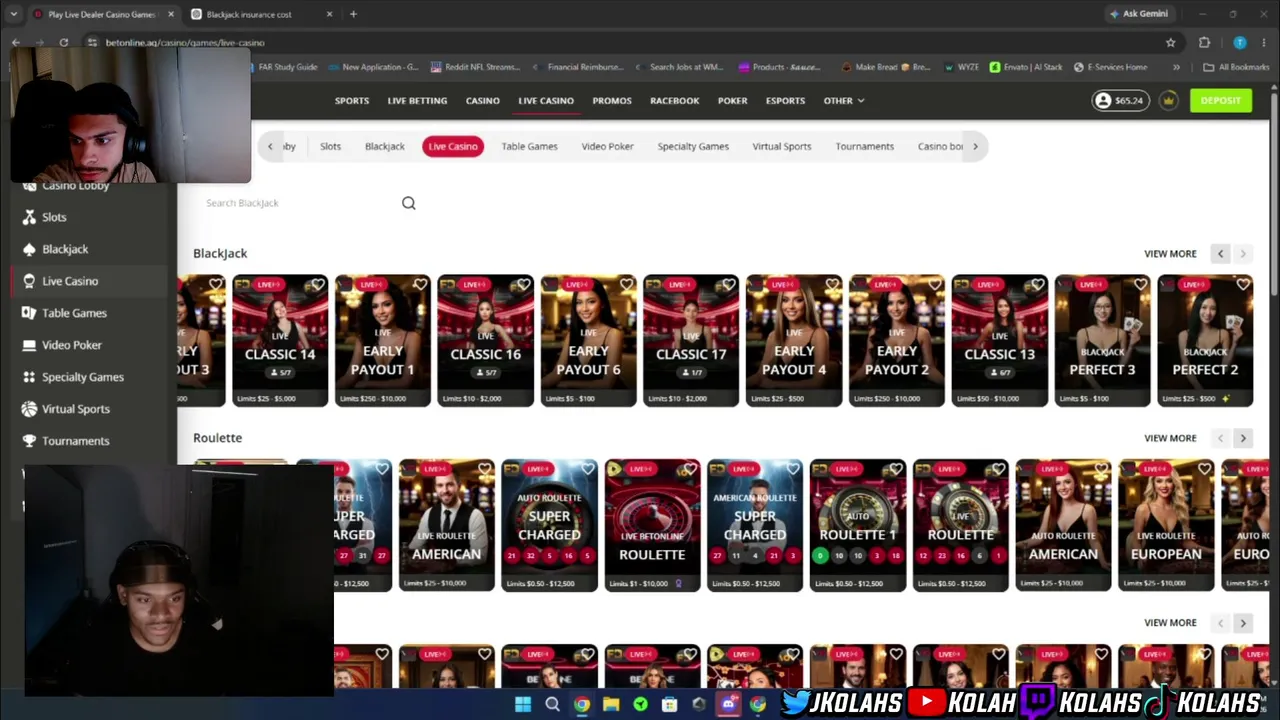
Task: Open a new browser tab
Action: (353, 14)
